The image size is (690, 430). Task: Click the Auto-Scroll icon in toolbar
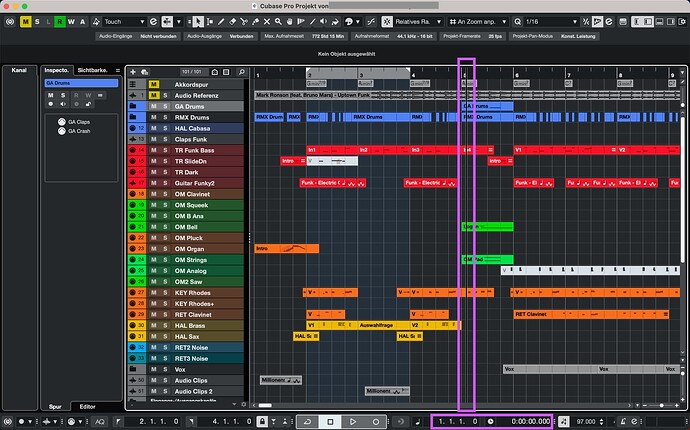167,22
